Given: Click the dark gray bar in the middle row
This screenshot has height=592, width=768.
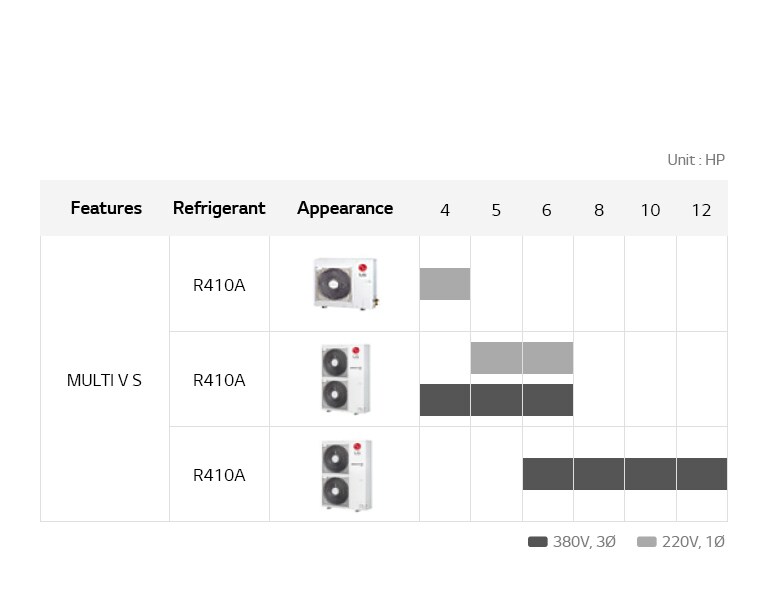Looking at the screenshot, I should point(496,400).
